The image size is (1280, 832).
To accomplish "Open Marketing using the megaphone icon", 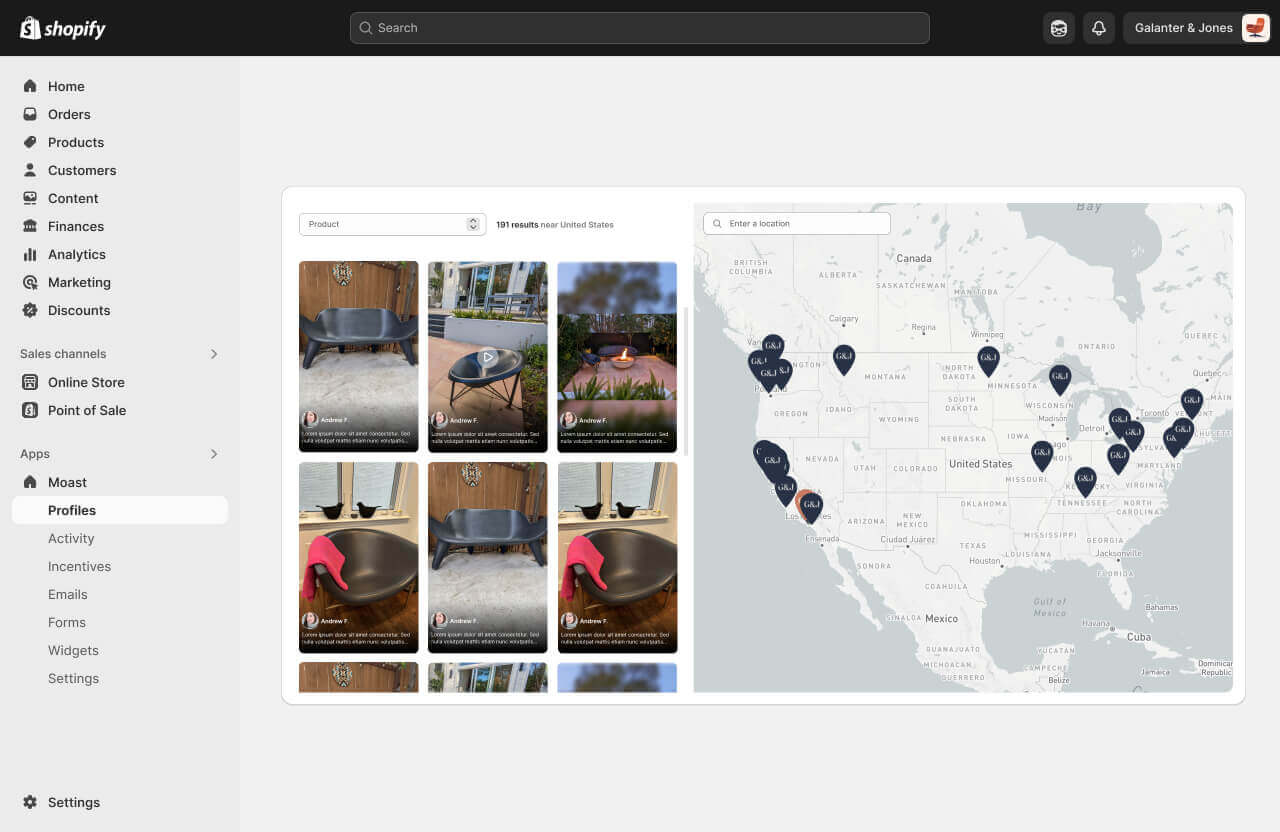I will 30,282.
